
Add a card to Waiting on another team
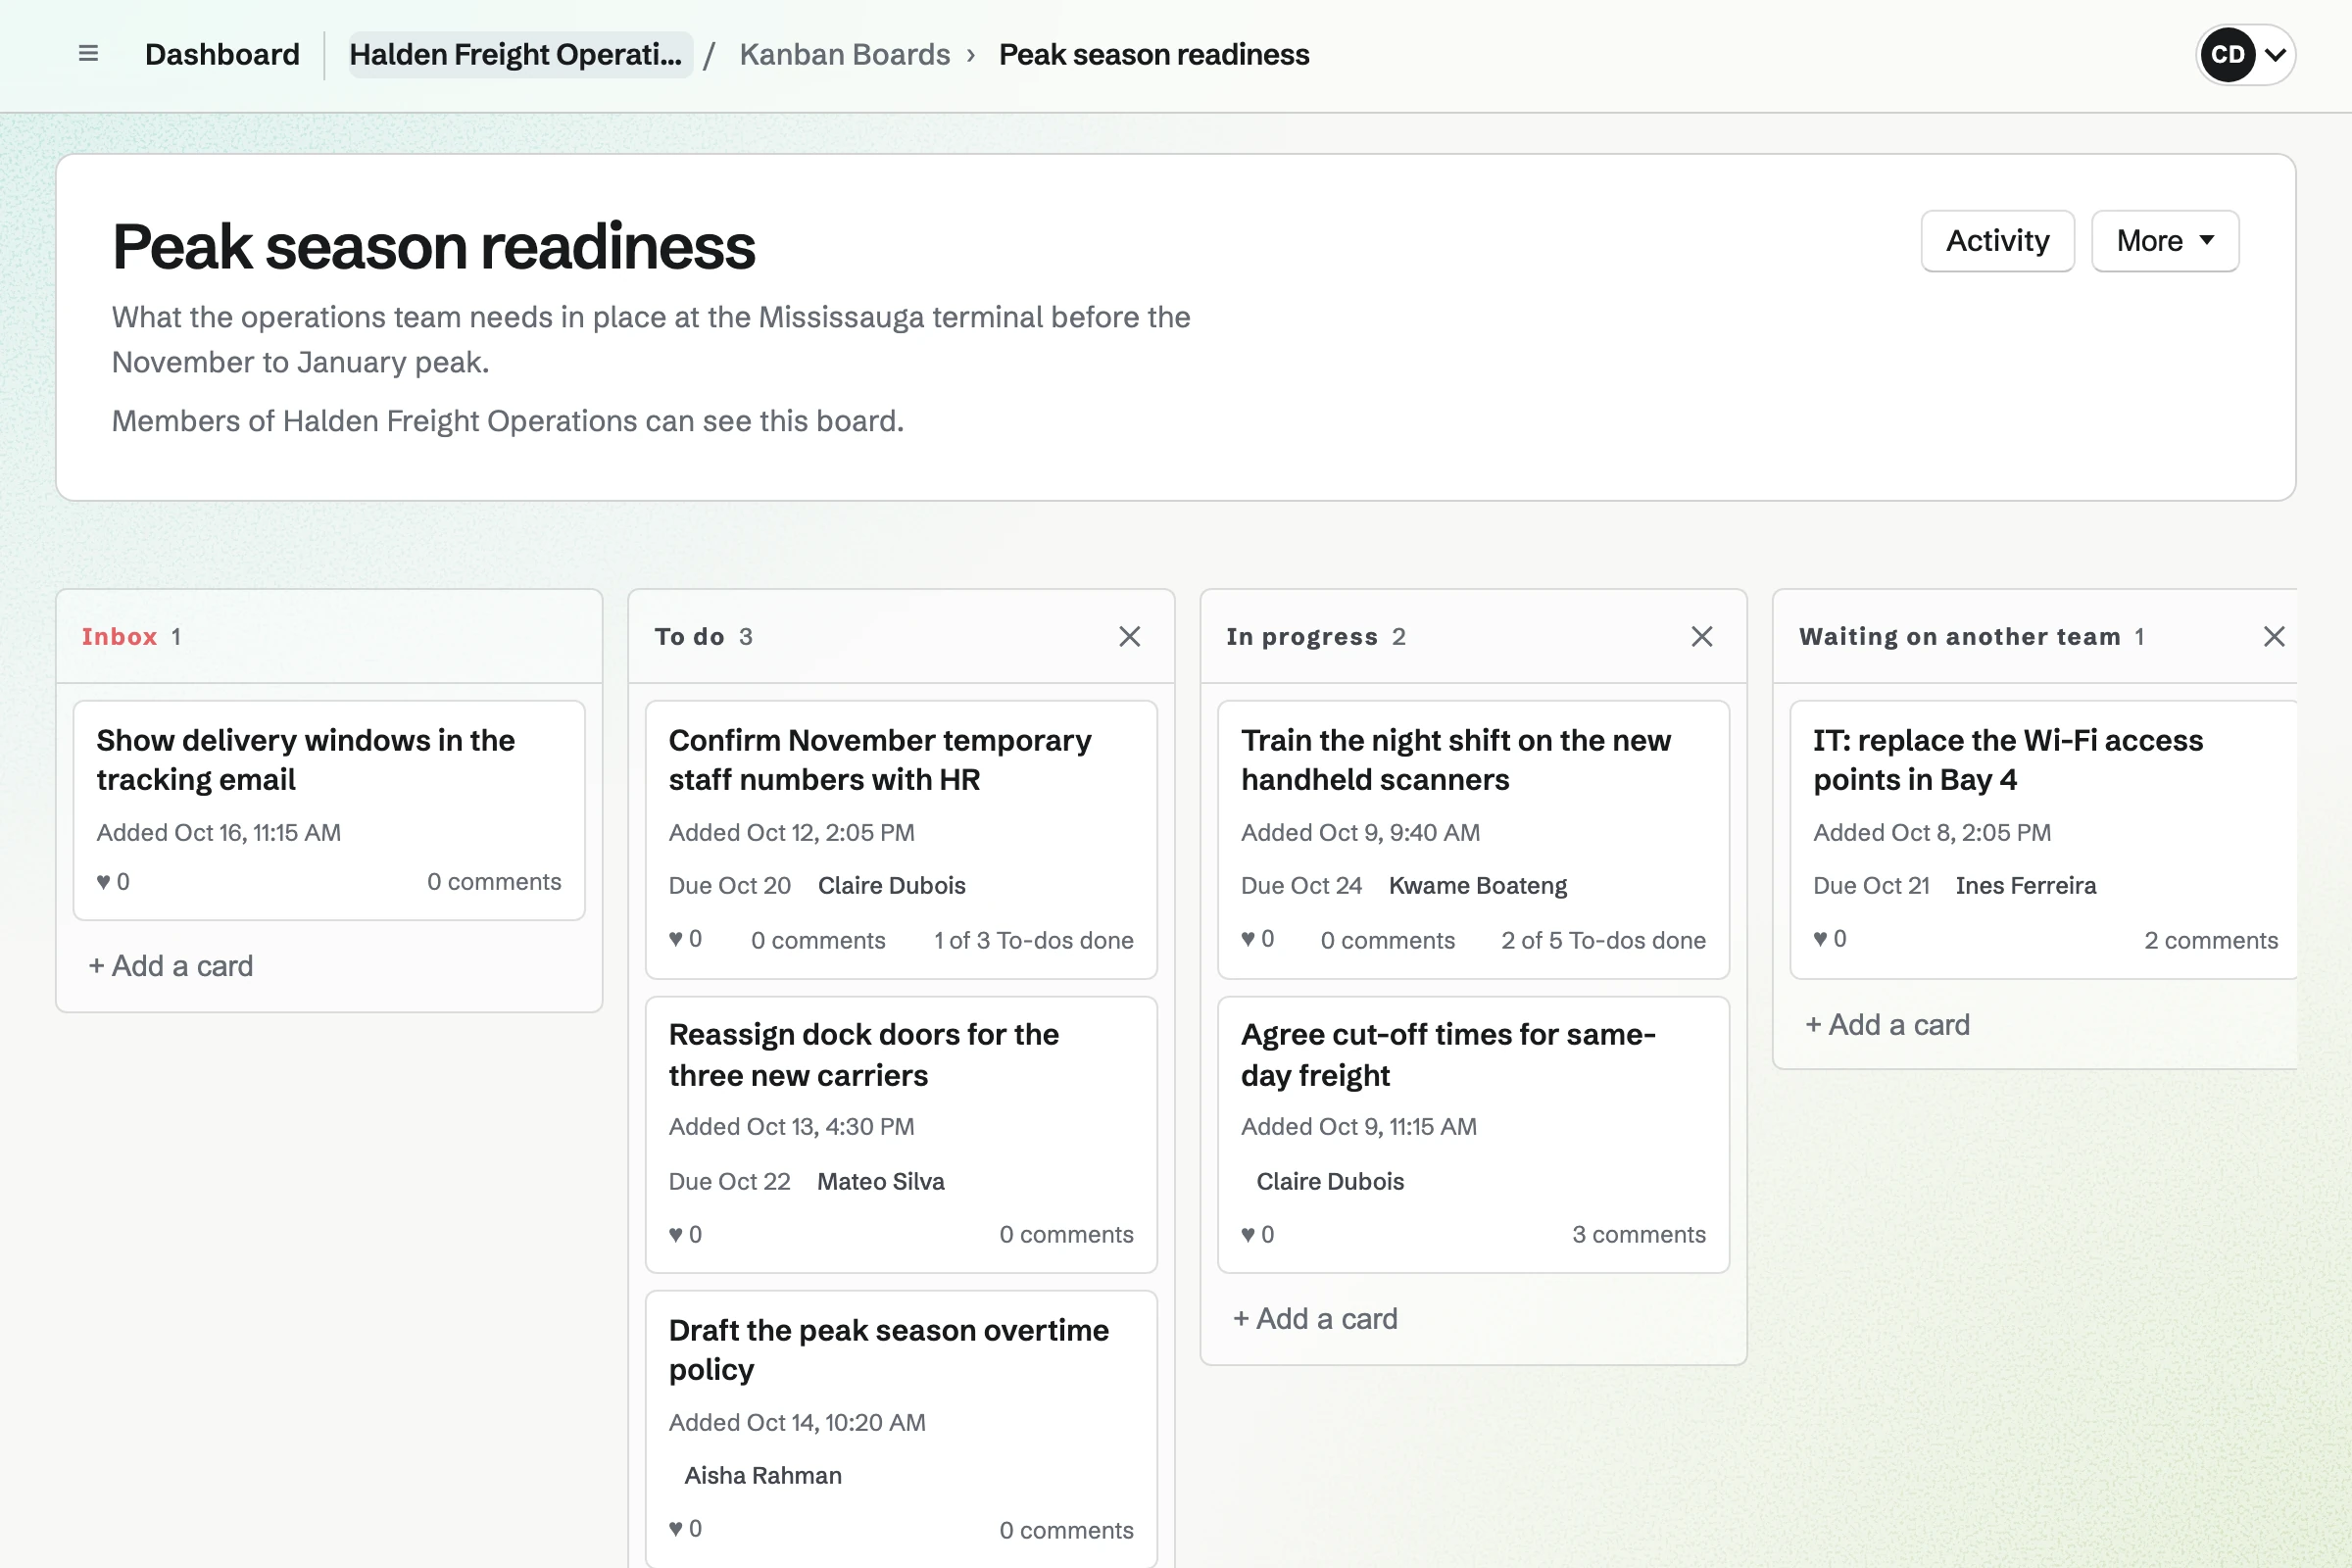pos(1887,1025)
